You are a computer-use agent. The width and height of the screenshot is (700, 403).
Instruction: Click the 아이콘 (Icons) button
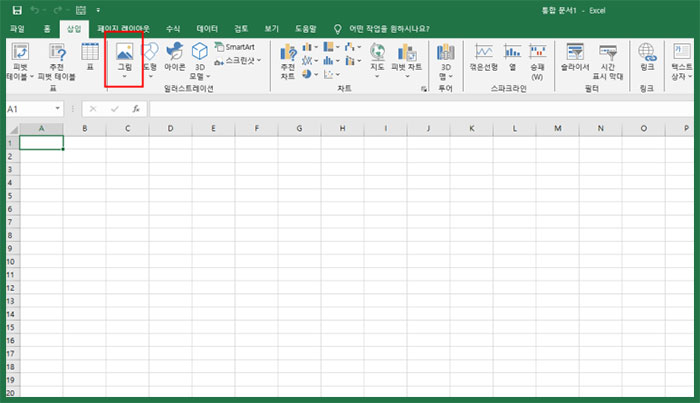tap(175, 58)
